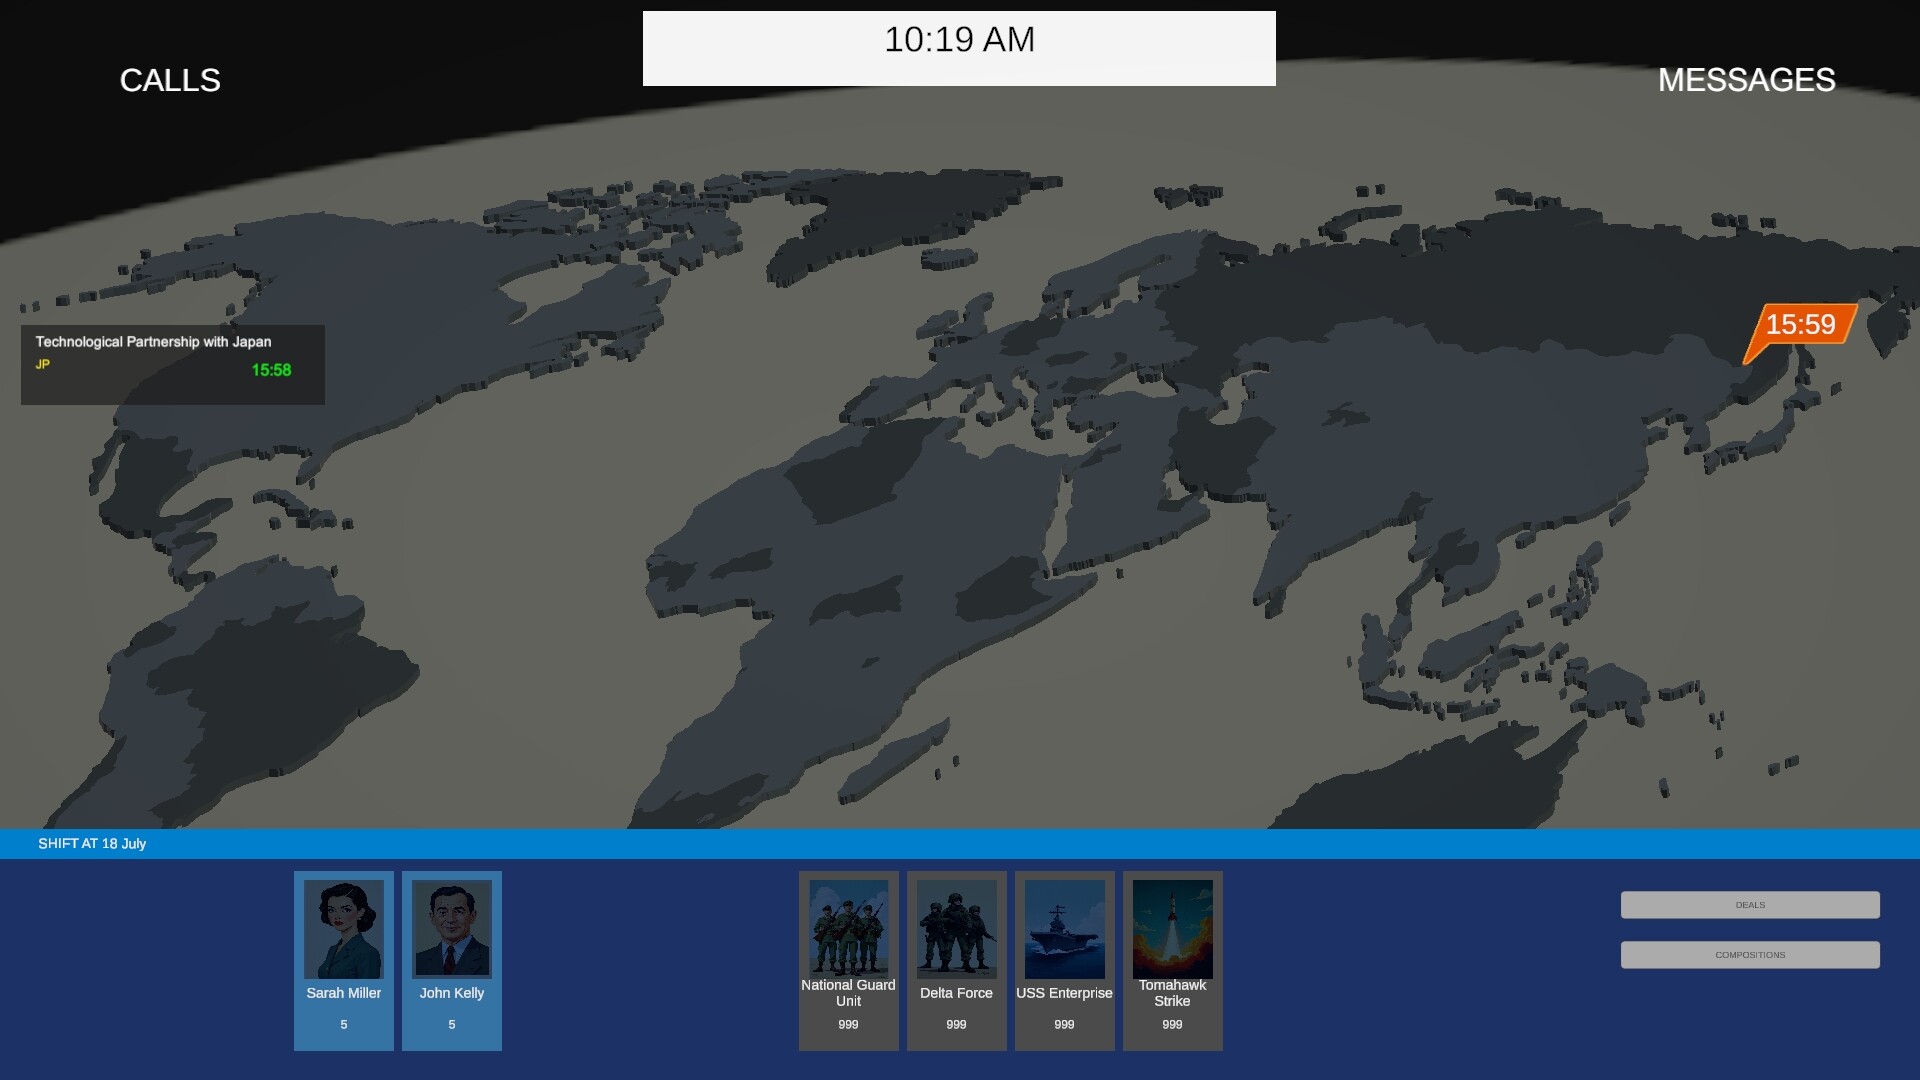This screenshot has height=1080, width=1920.
Task: Click the SHIFT AT 18 July bar
Action: coord(92,843)
